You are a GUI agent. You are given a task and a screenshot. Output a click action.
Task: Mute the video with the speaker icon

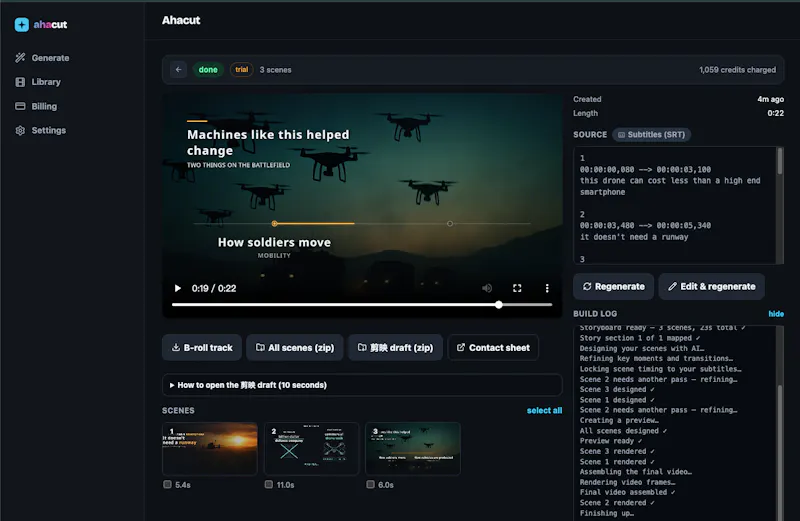(487, 288)
